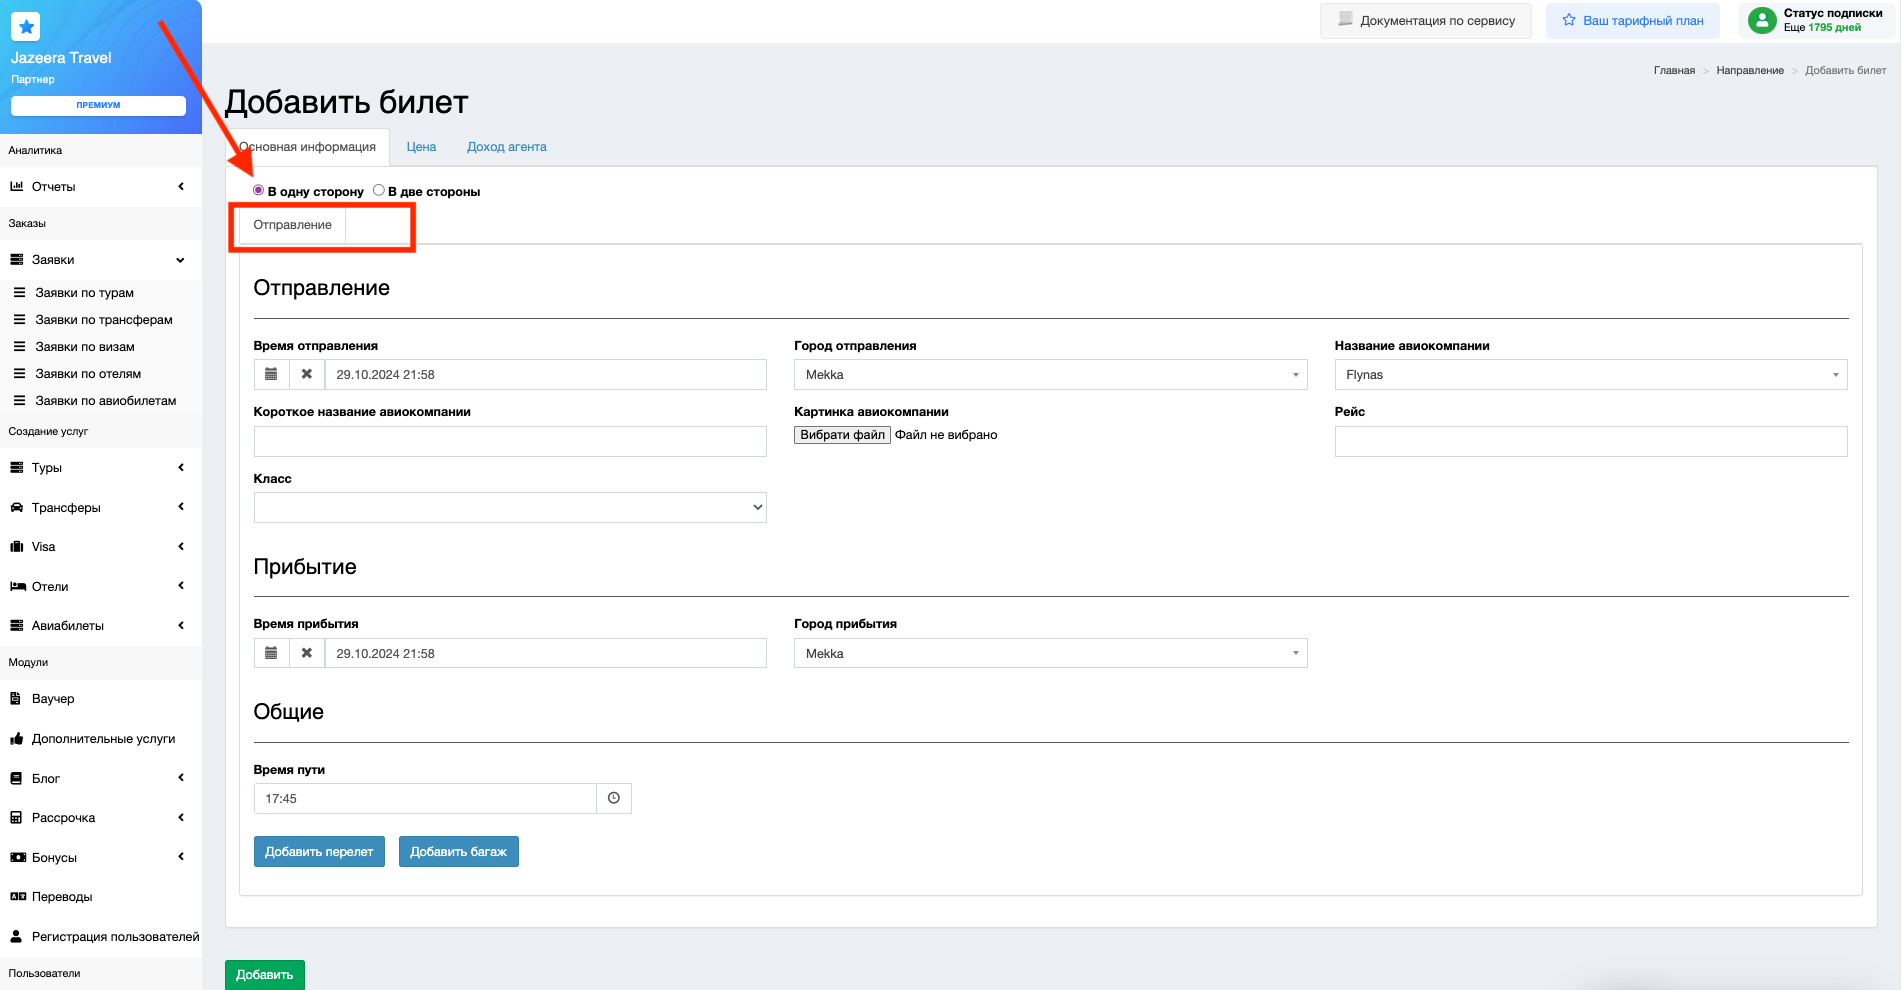The width and height of the screenshot is (1901, 990).
Task: Select the 'В одну сторону' radio option
Action: coord(259,190)
